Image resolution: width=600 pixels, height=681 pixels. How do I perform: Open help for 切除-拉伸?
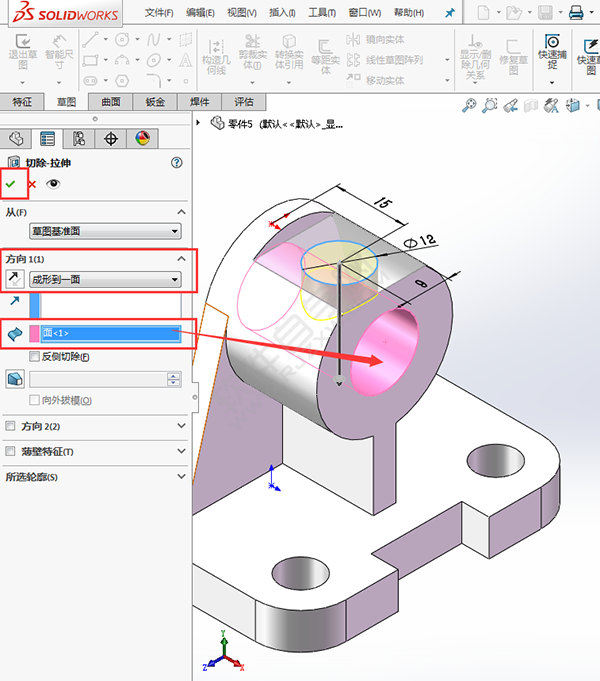coord(176,163)
